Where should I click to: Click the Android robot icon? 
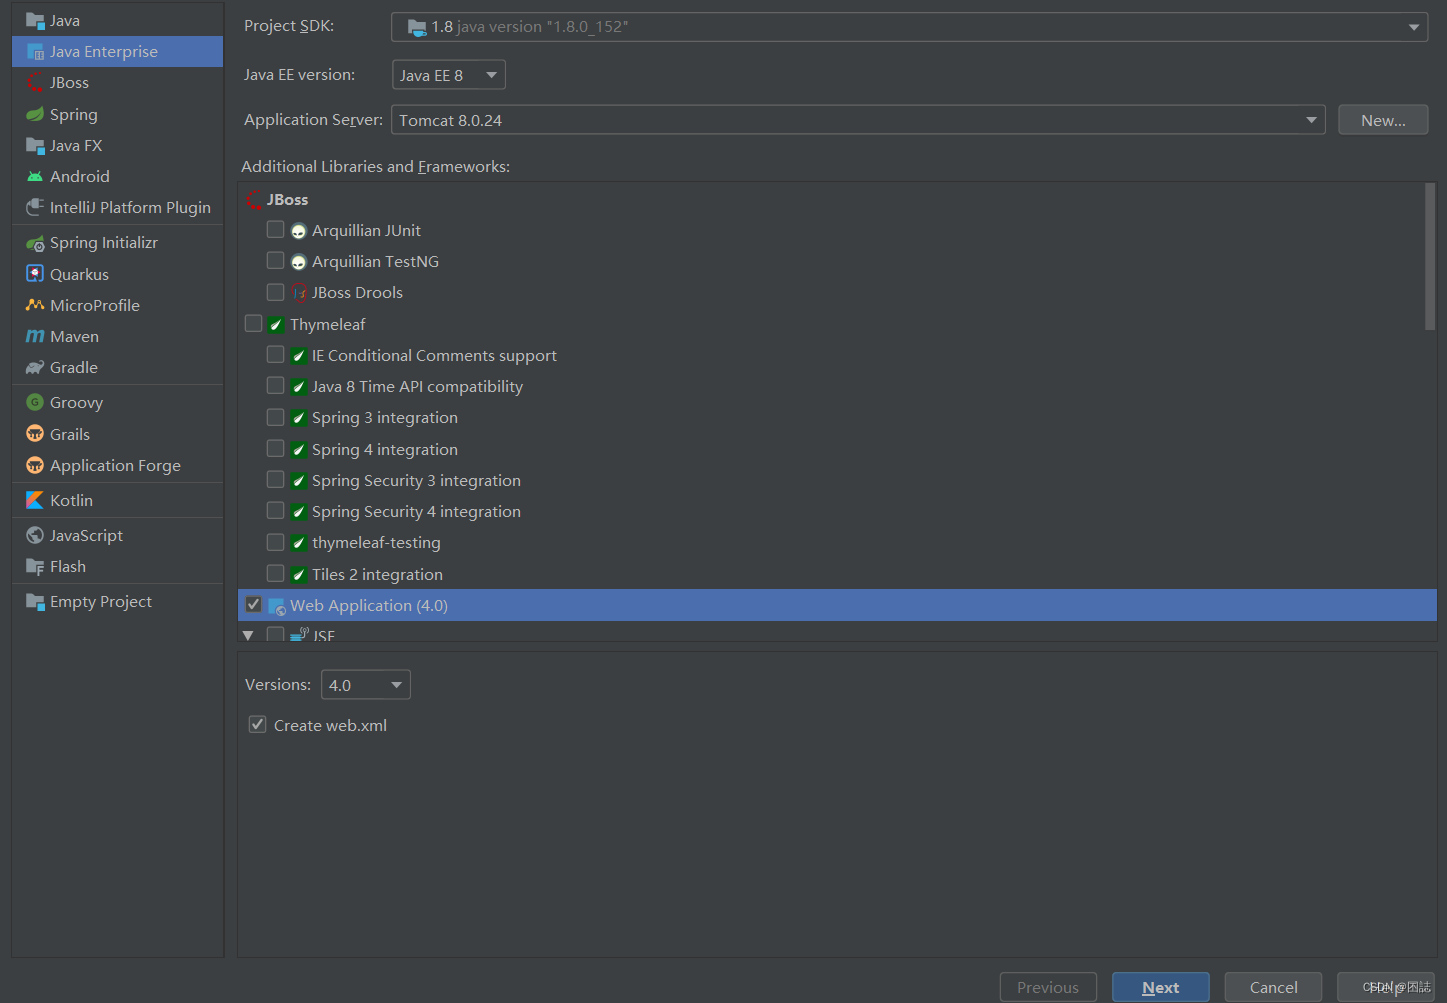tap(35, 177)
